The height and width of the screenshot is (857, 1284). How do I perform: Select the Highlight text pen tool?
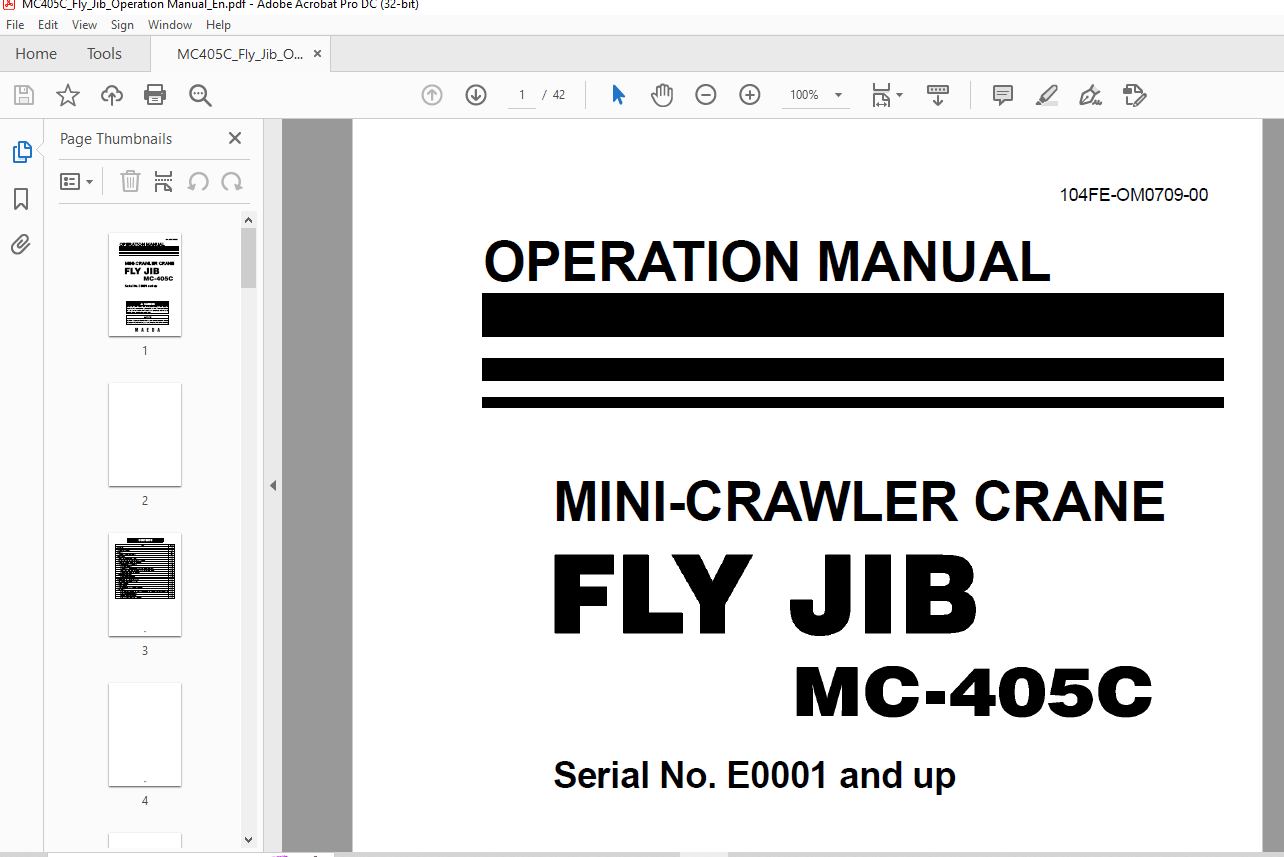[x=1046, y=95]
